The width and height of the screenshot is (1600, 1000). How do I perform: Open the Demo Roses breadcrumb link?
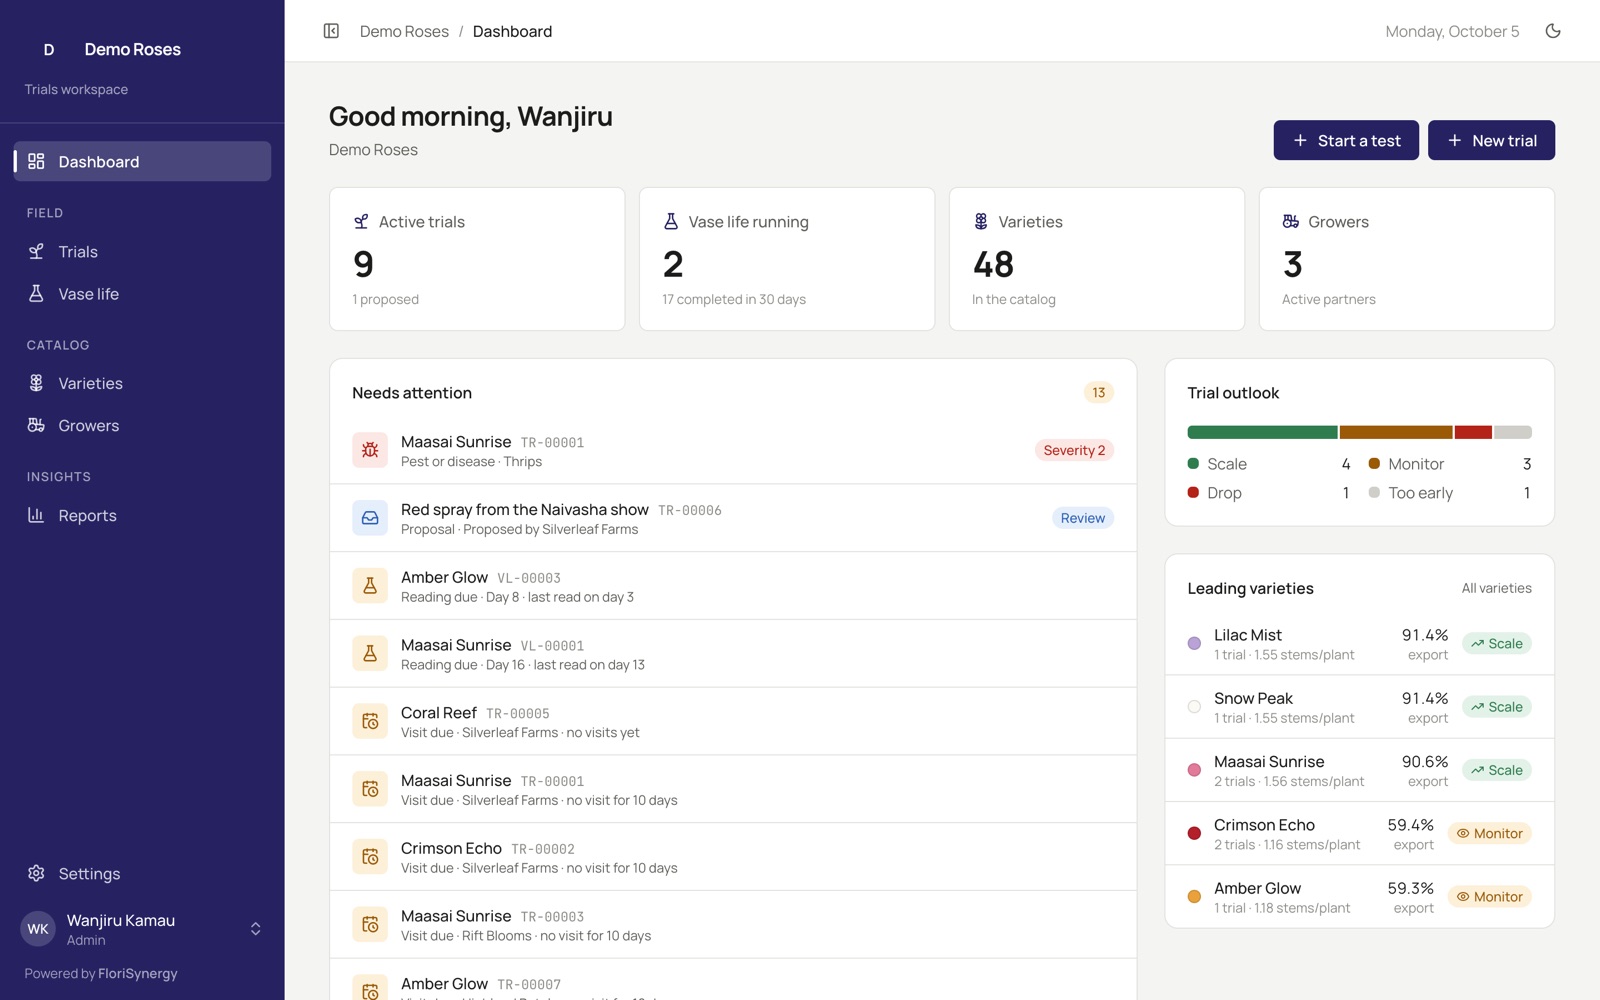point(404,31)
